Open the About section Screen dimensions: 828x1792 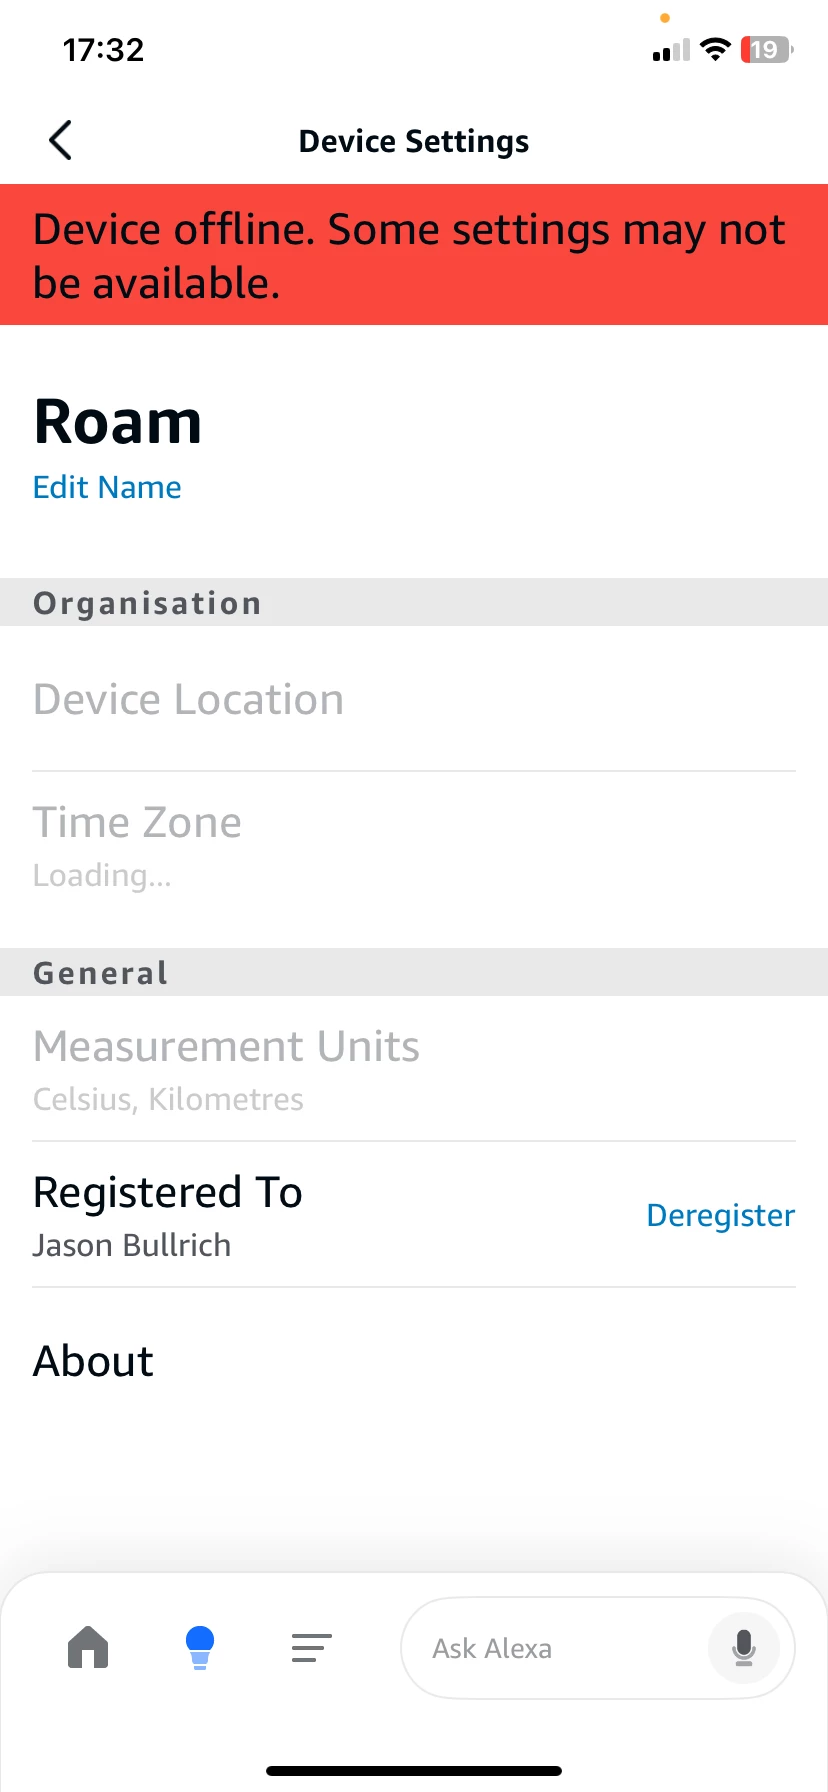(x=93, y=1361)
